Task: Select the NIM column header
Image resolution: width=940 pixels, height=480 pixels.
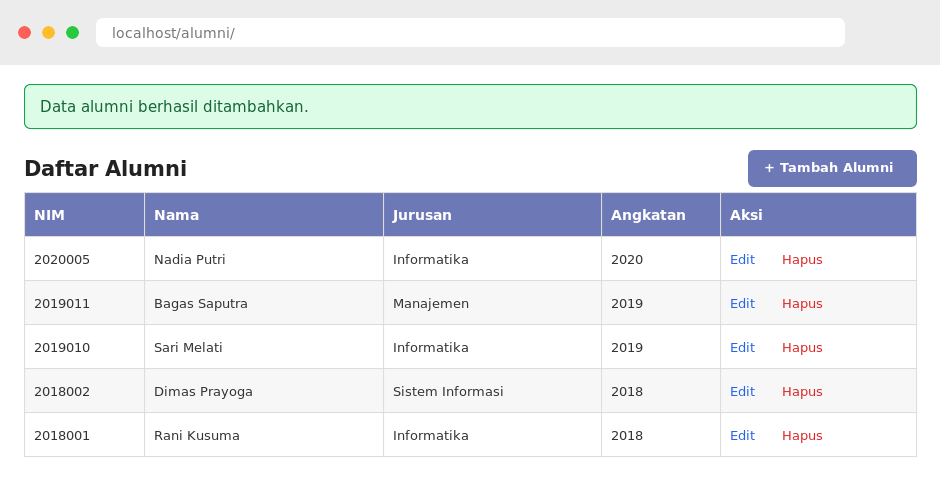Action: (x=85, y=215)
